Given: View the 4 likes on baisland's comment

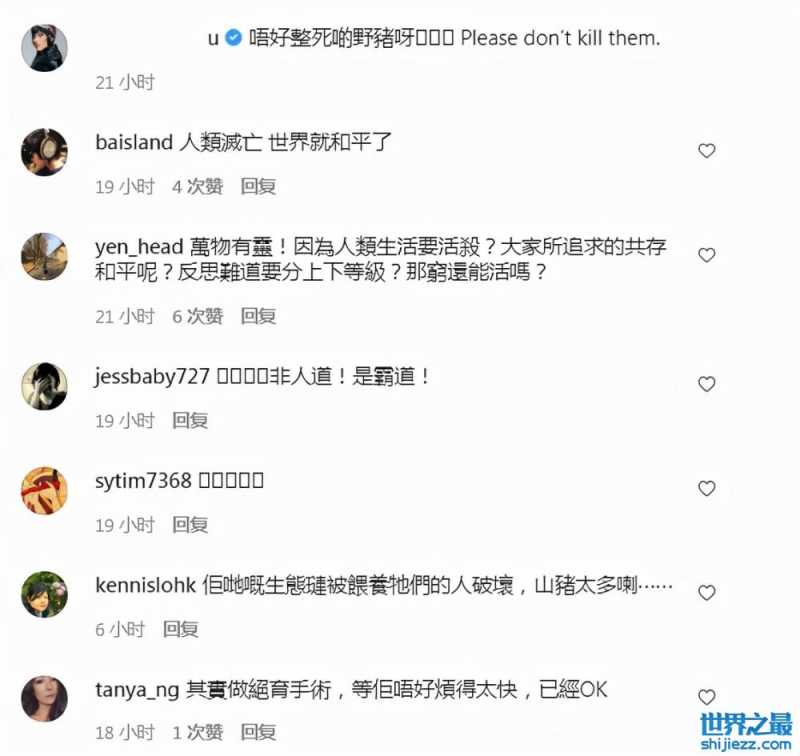Looking at the screenshot, I should coord(197,187).
